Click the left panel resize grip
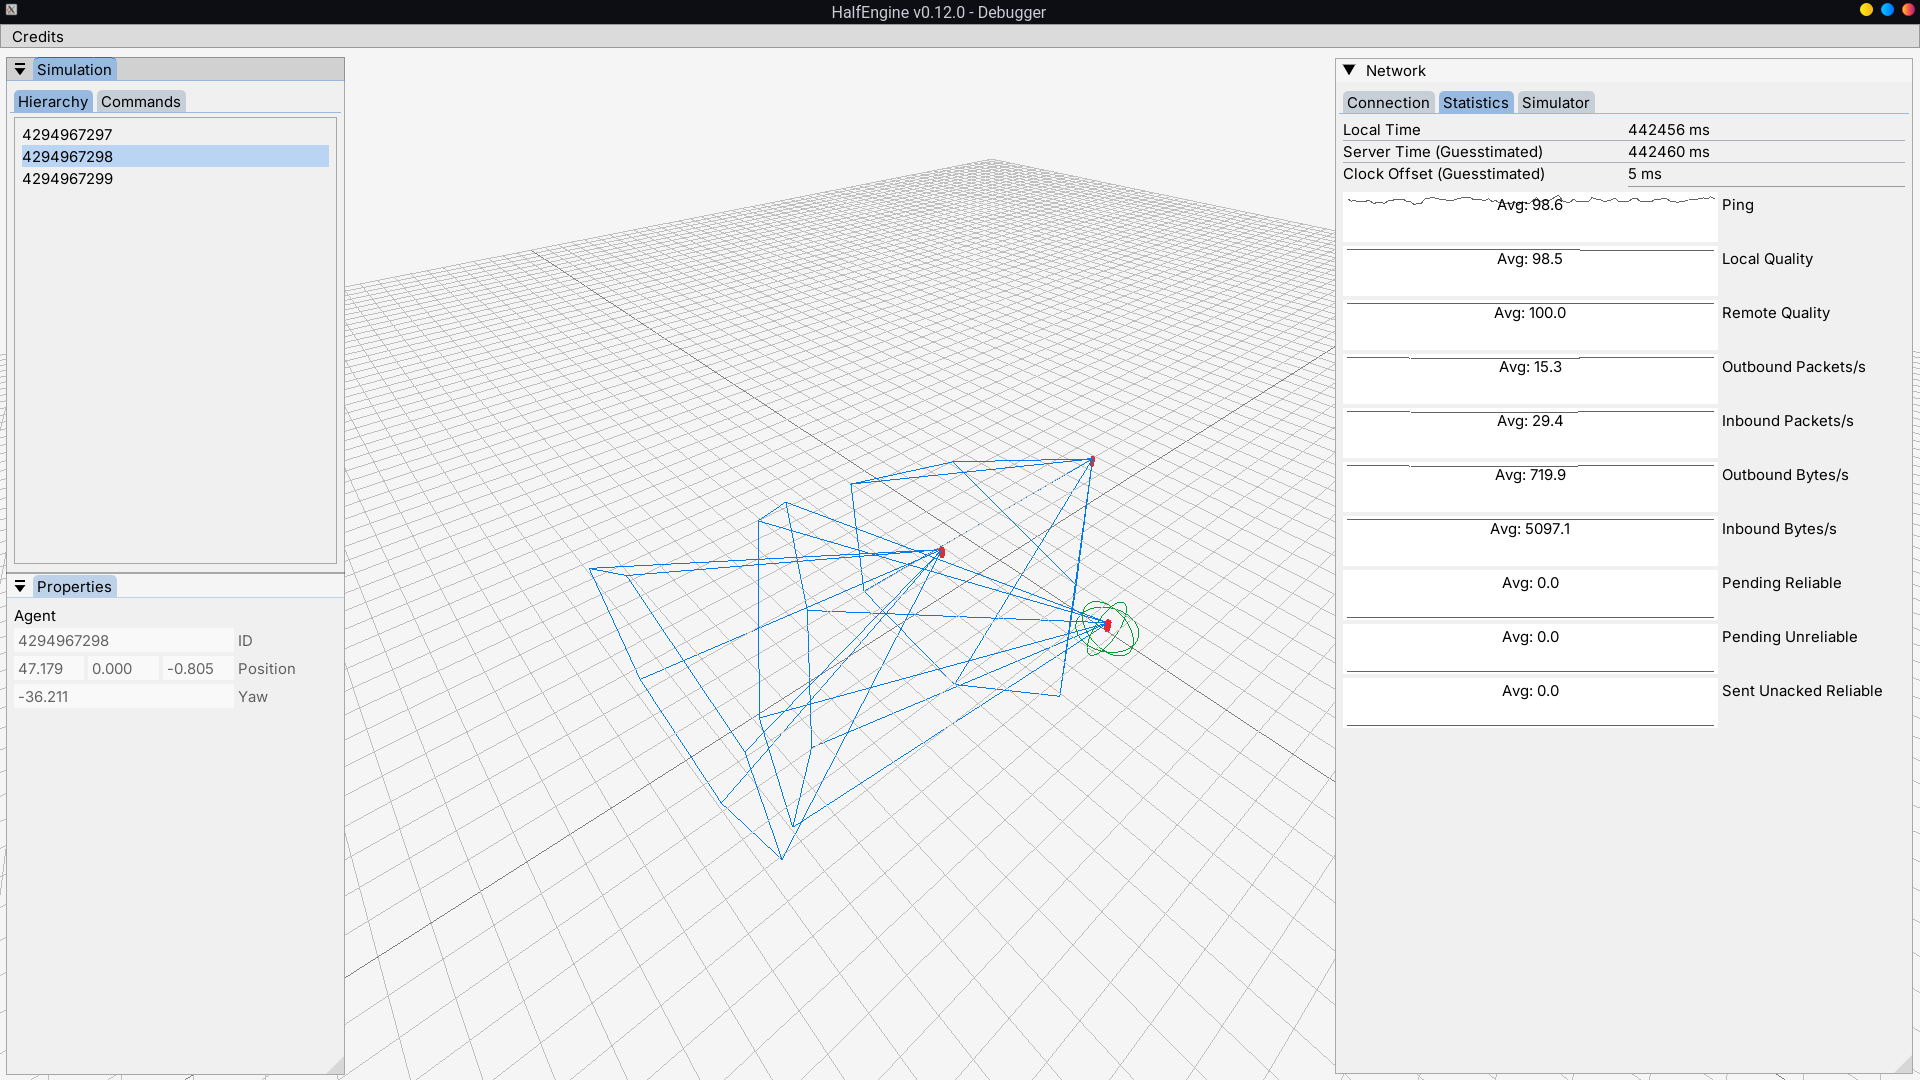The width and height of the screenshot is (1920, 1080). [336, 1066]
